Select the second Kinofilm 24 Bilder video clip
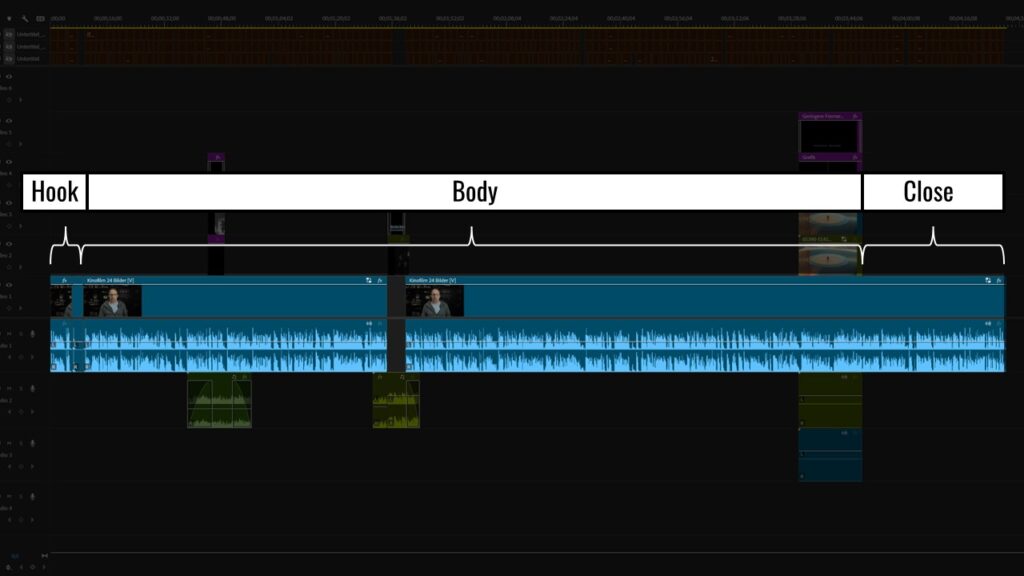 700,300
